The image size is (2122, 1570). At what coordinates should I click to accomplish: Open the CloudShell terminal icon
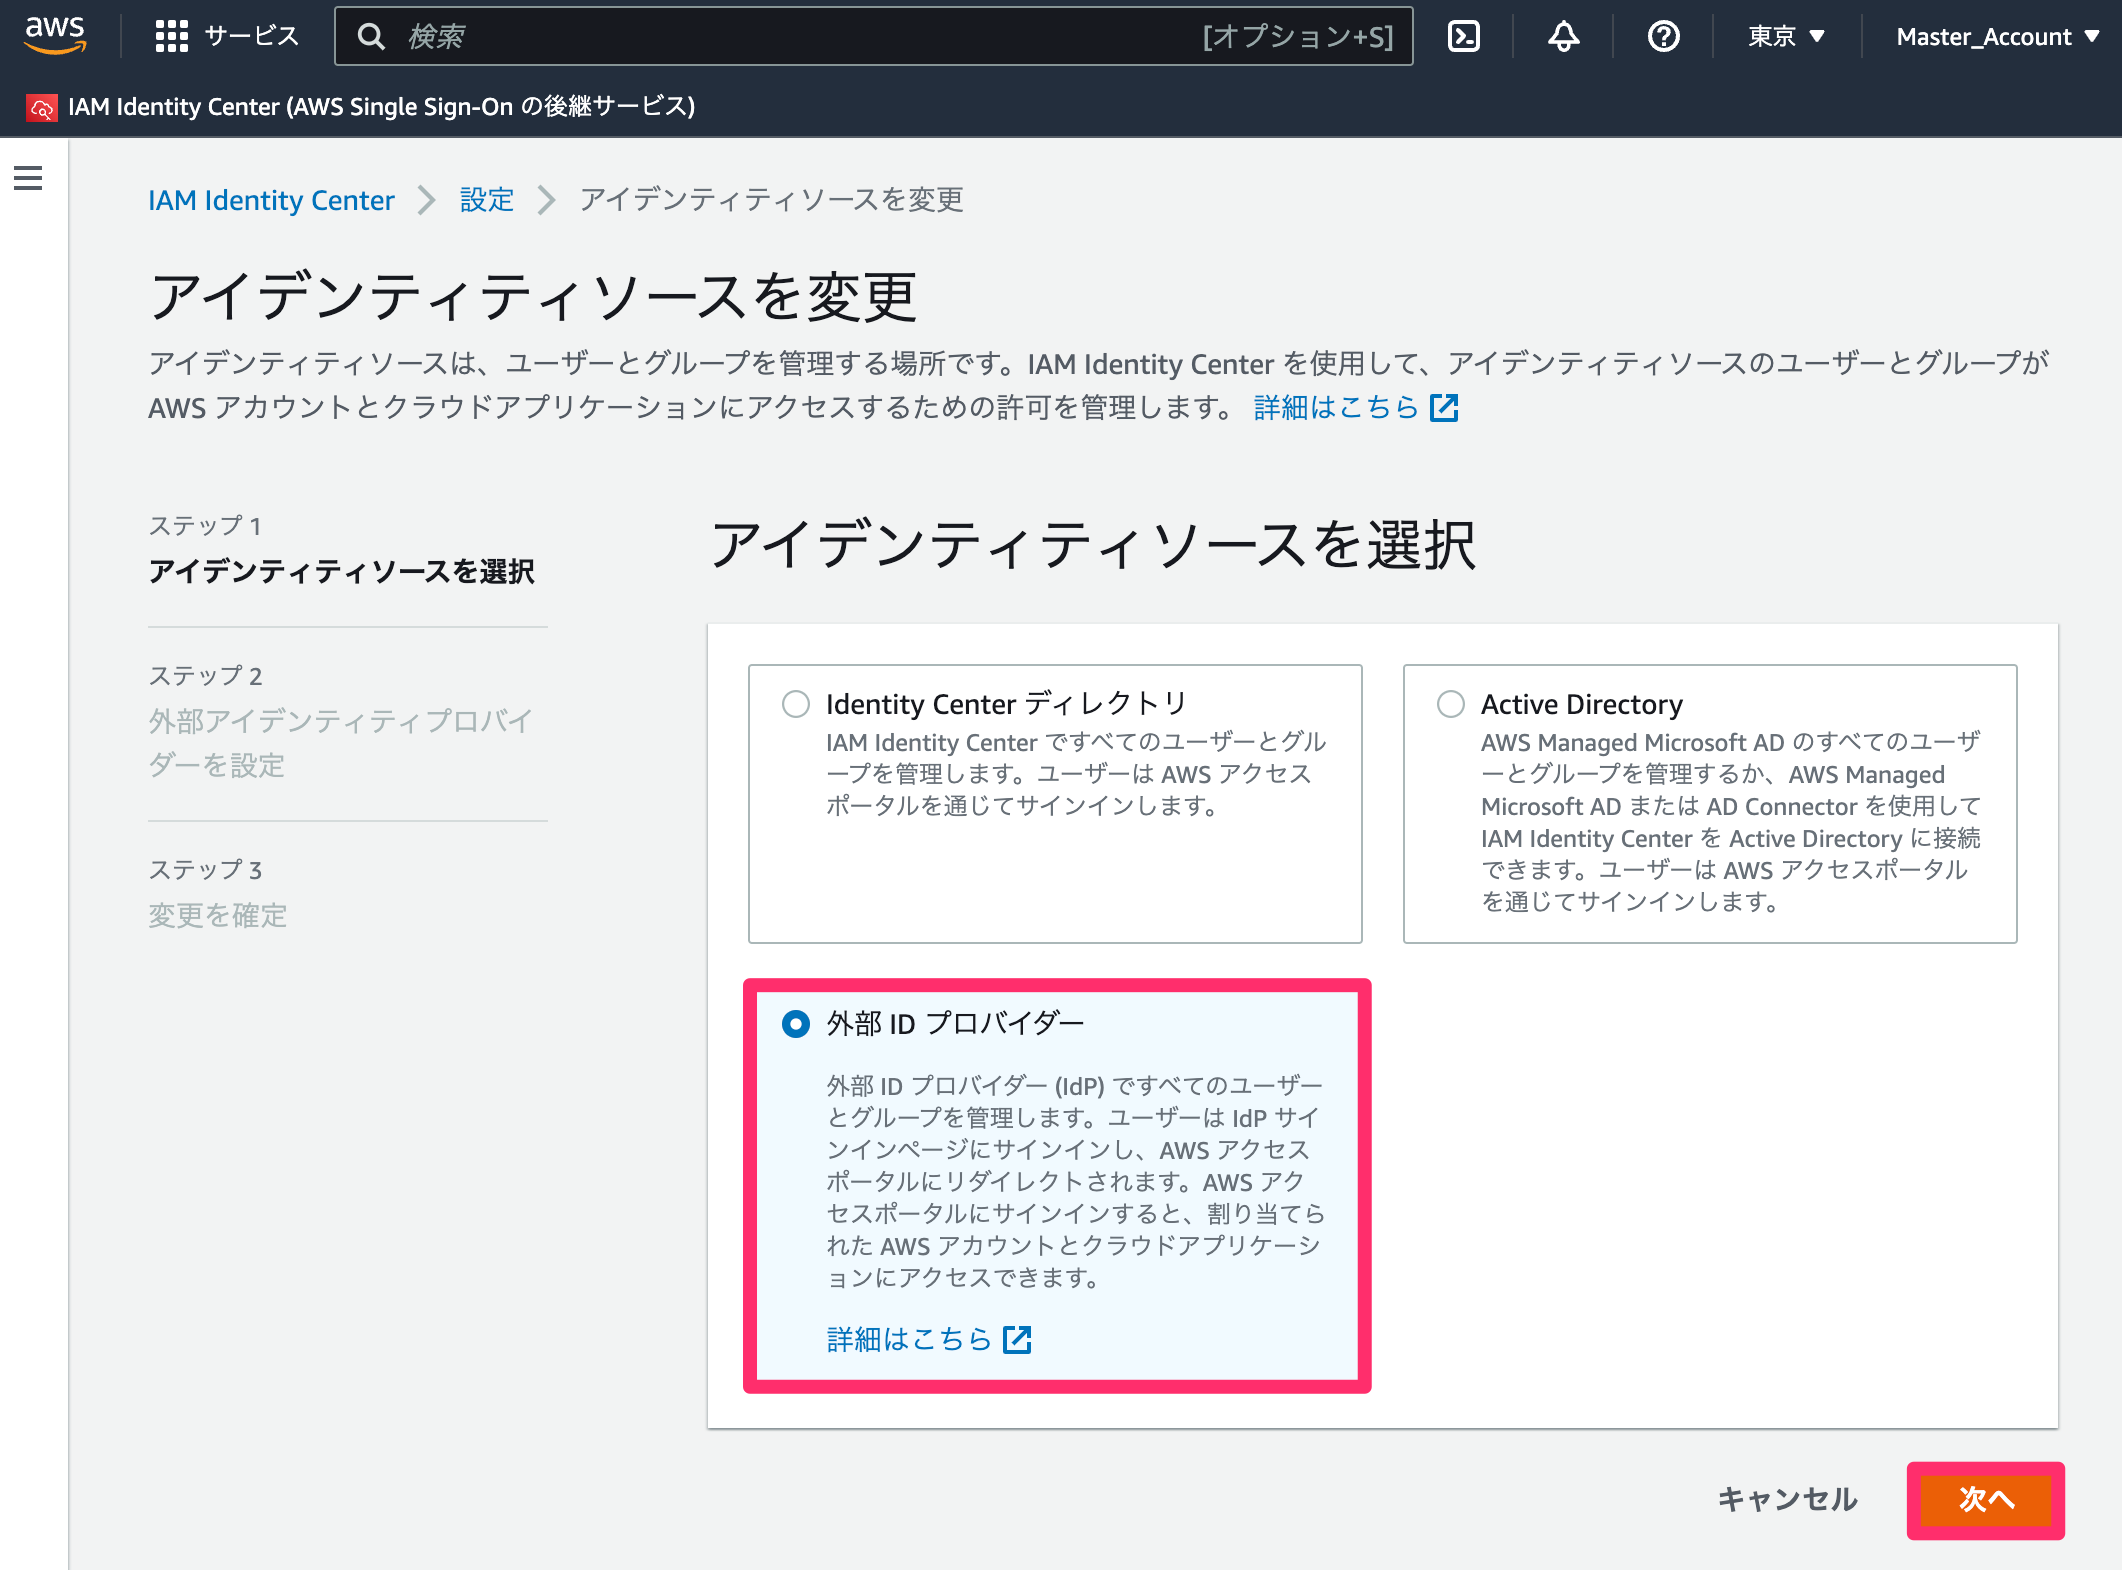1464,37
